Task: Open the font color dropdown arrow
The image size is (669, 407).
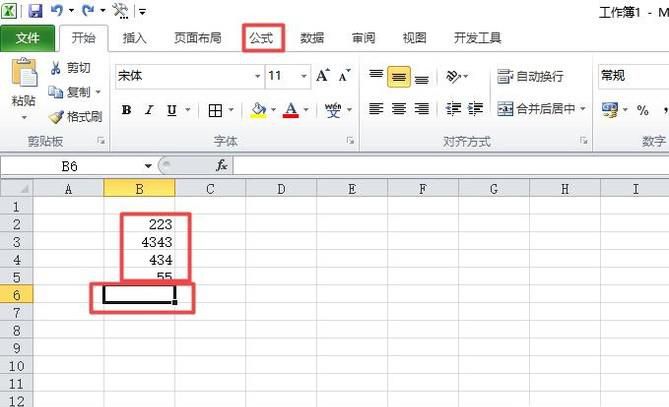Action: click(306, 110)
